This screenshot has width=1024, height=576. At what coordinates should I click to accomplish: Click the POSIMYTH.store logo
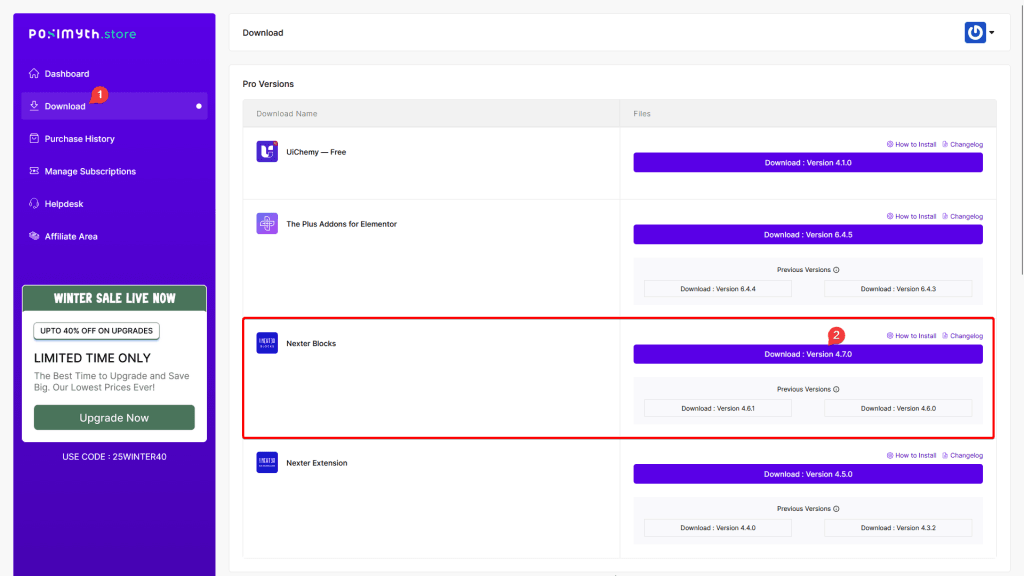82,34
